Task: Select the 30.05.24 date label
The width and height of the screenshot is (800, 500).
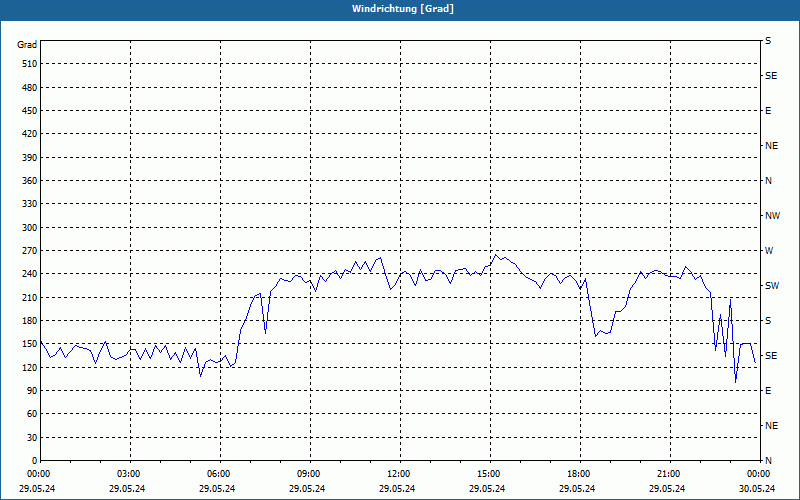Action: [x=757, y=489]
